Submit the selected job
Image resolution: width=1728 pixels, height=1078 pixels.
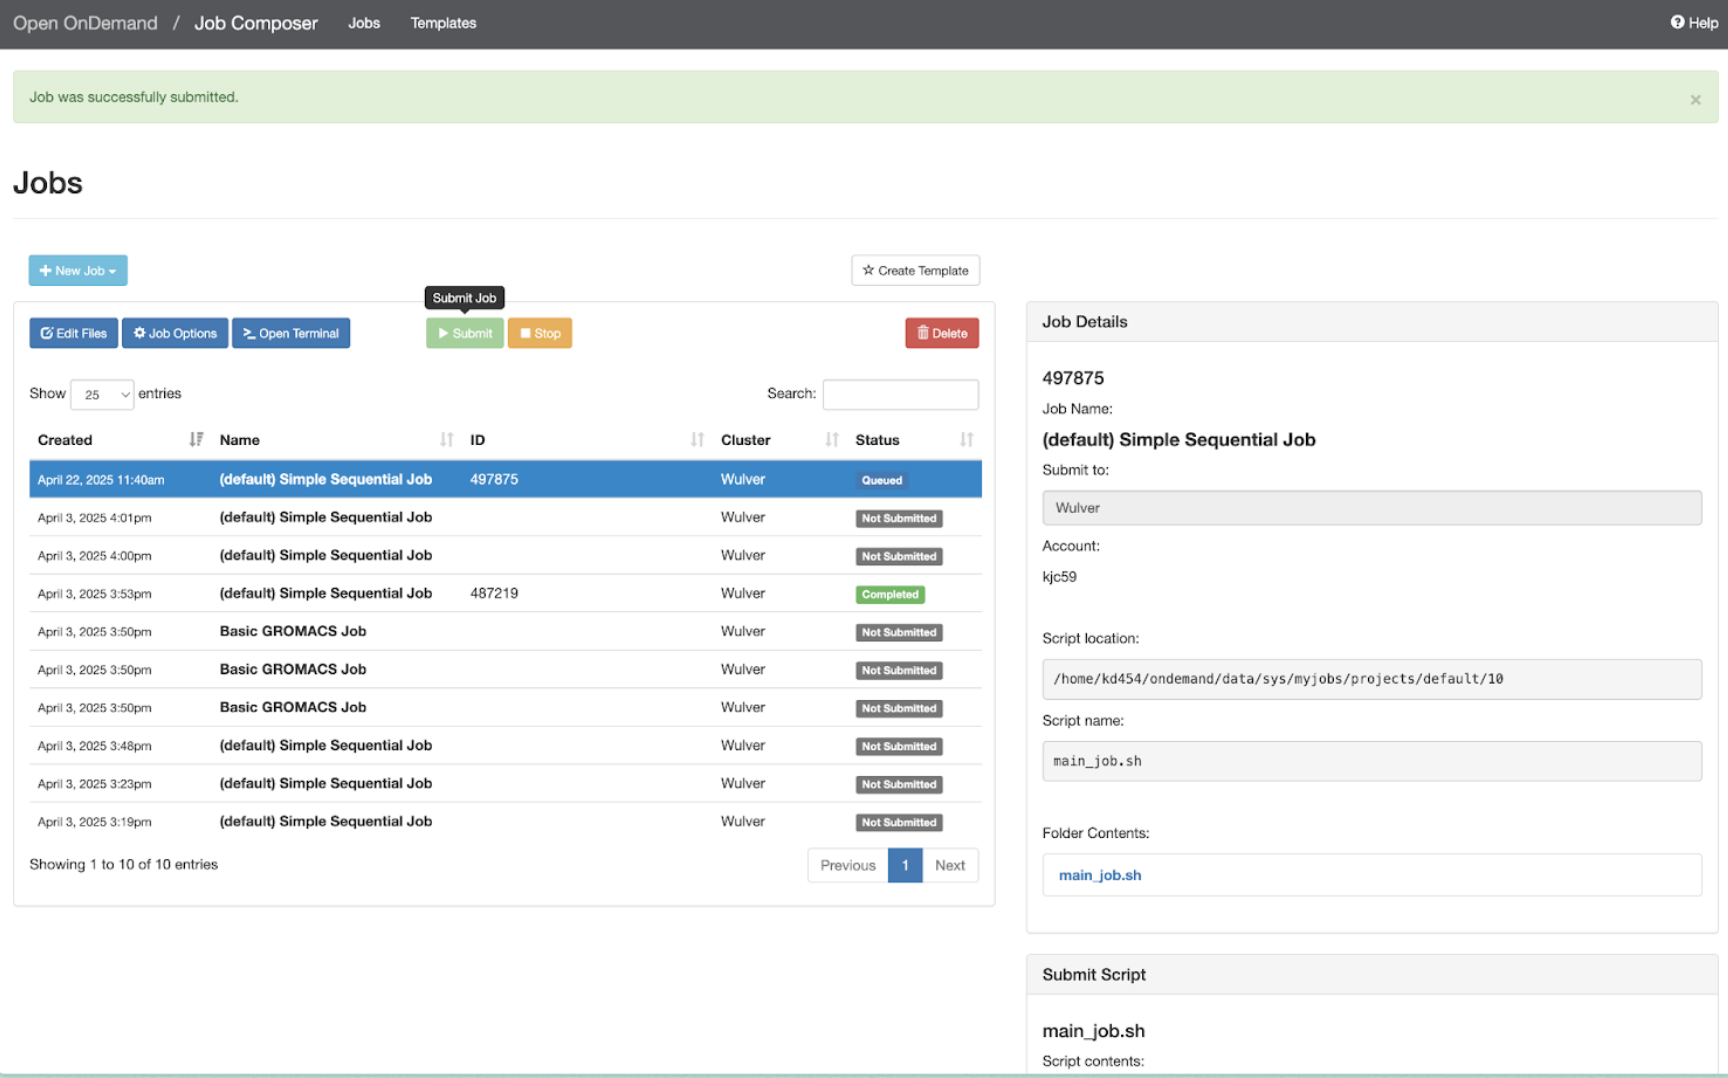465,333
